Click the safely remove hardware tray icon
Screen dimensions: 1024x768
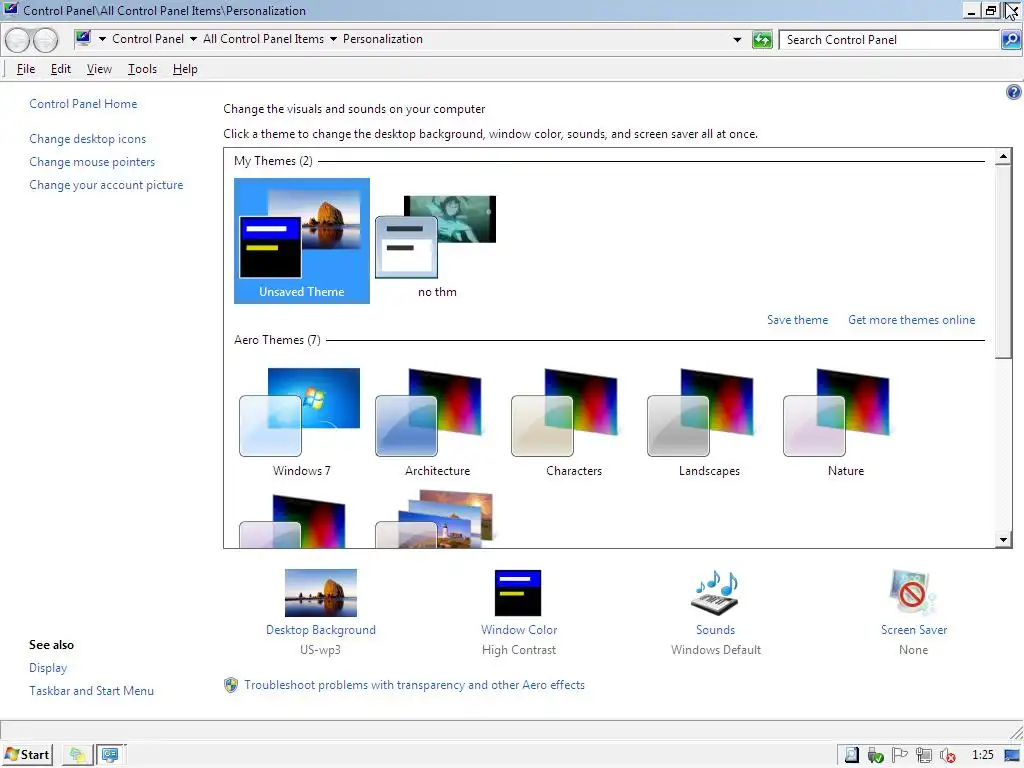click(875, 756)
